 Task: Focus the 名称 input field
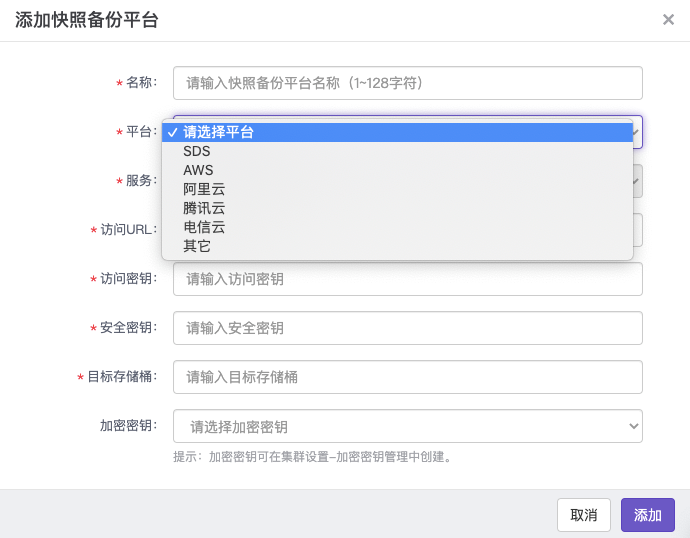407,83
